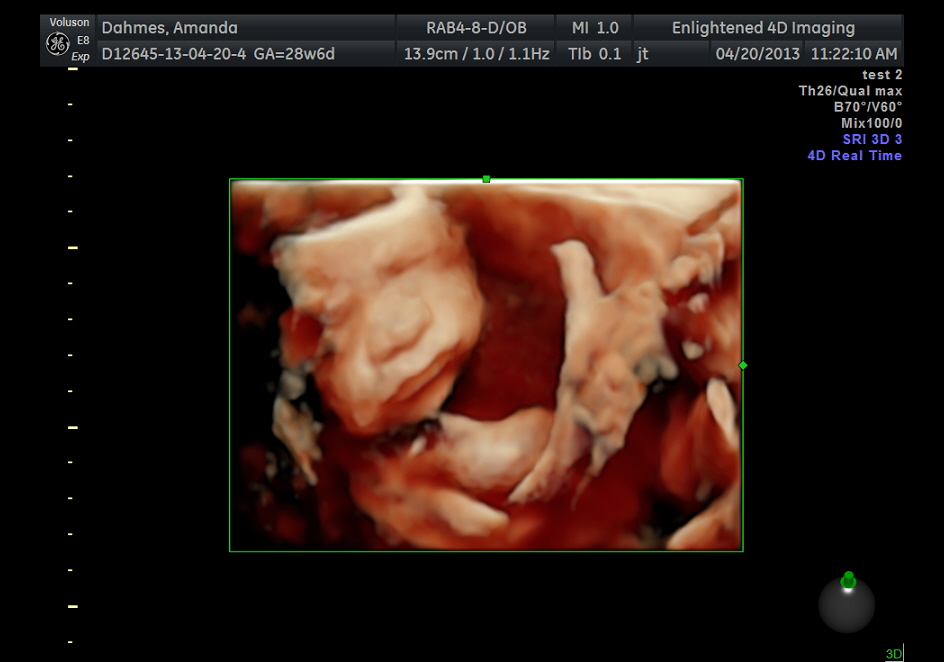Screen dimensions: 944x662
Task: Click the 'SRI 3D 3' setting
Action: coord(872,140)
